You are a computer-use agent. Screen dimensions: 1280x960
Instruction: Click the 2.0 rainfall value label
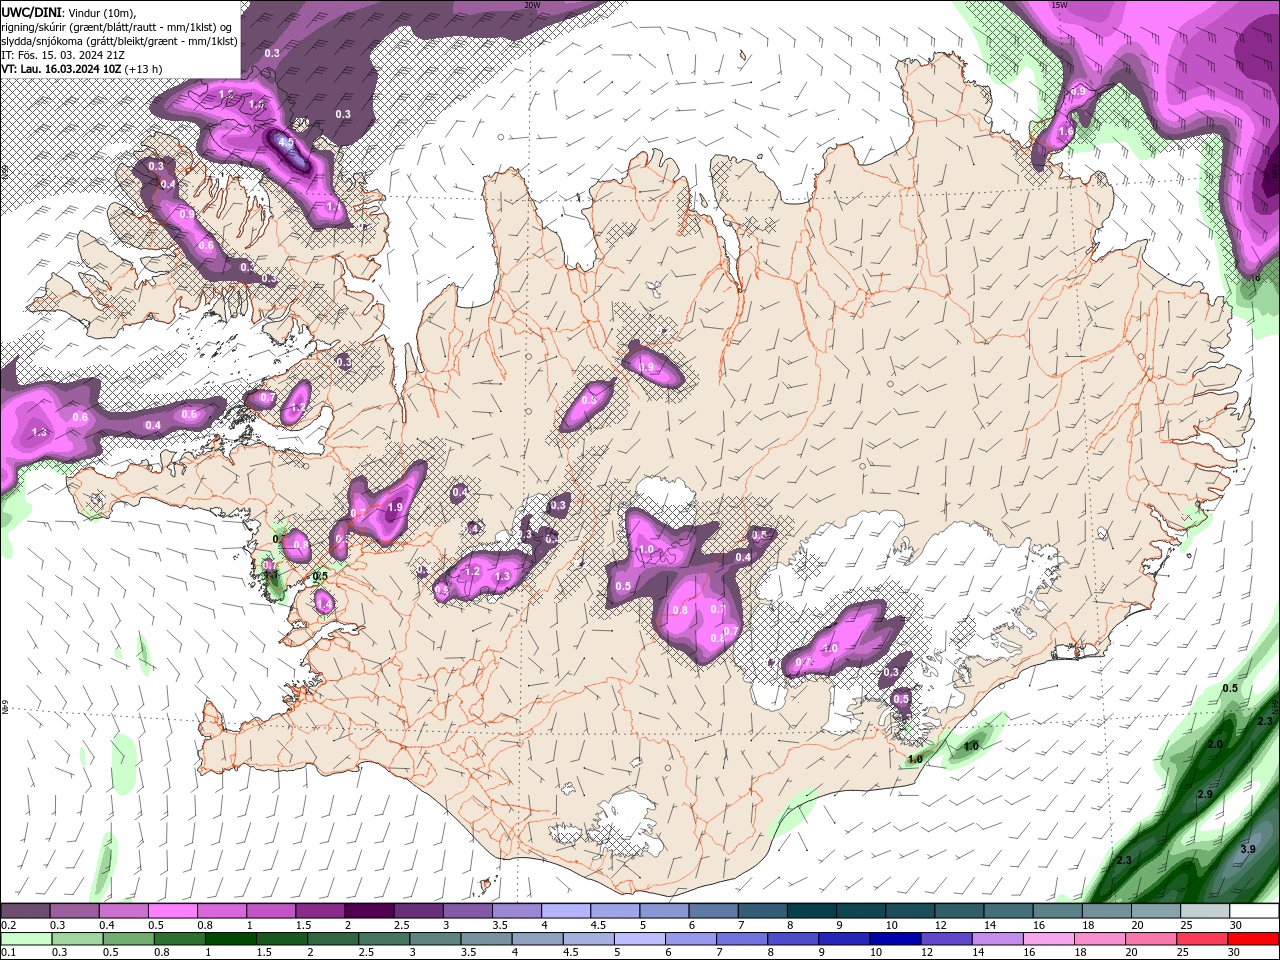(x=1215, y=745)
